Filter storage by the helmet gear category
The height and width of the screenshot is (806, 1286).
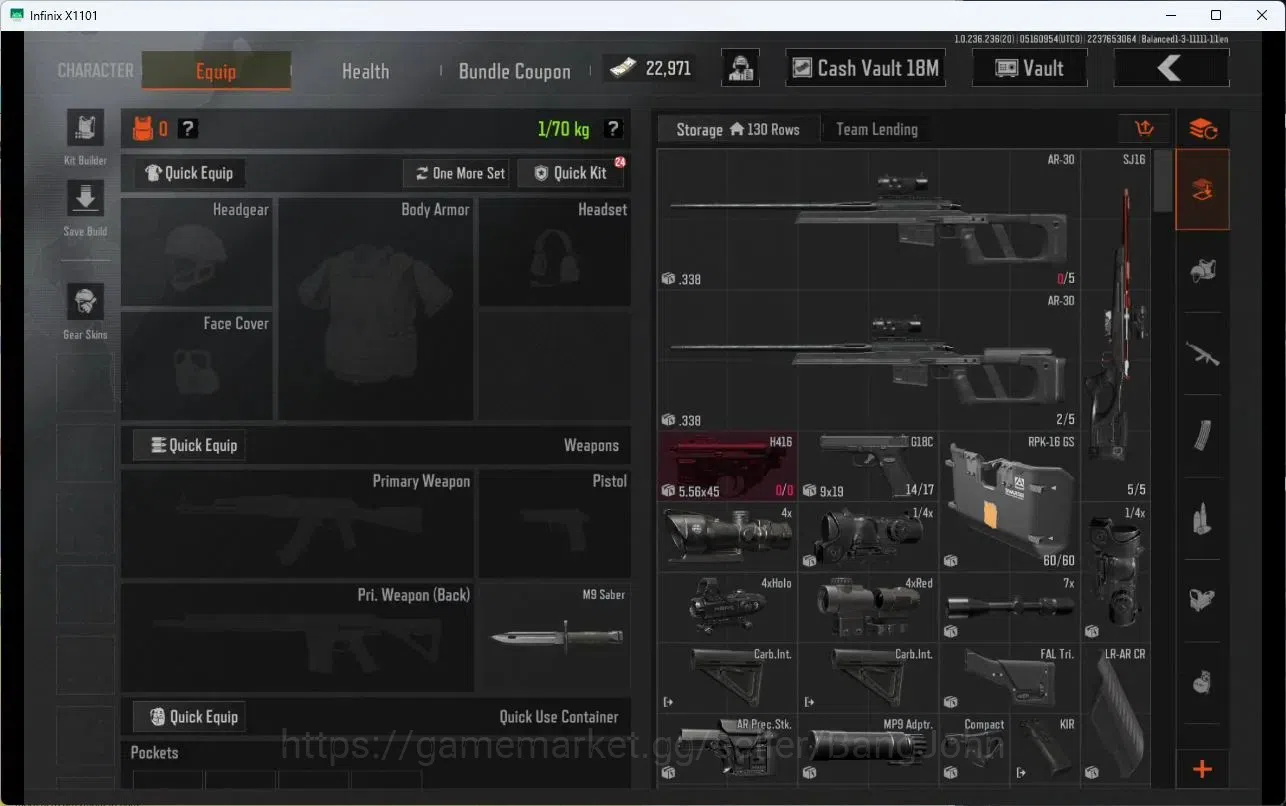[x=1202, y=271]
